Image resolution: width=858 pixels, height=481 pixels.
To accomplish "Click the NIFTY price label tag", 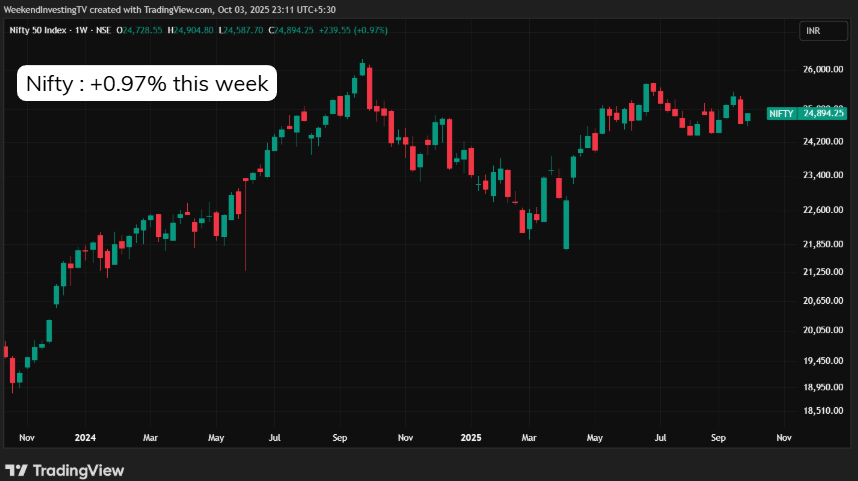I will (x=781, y=114).
